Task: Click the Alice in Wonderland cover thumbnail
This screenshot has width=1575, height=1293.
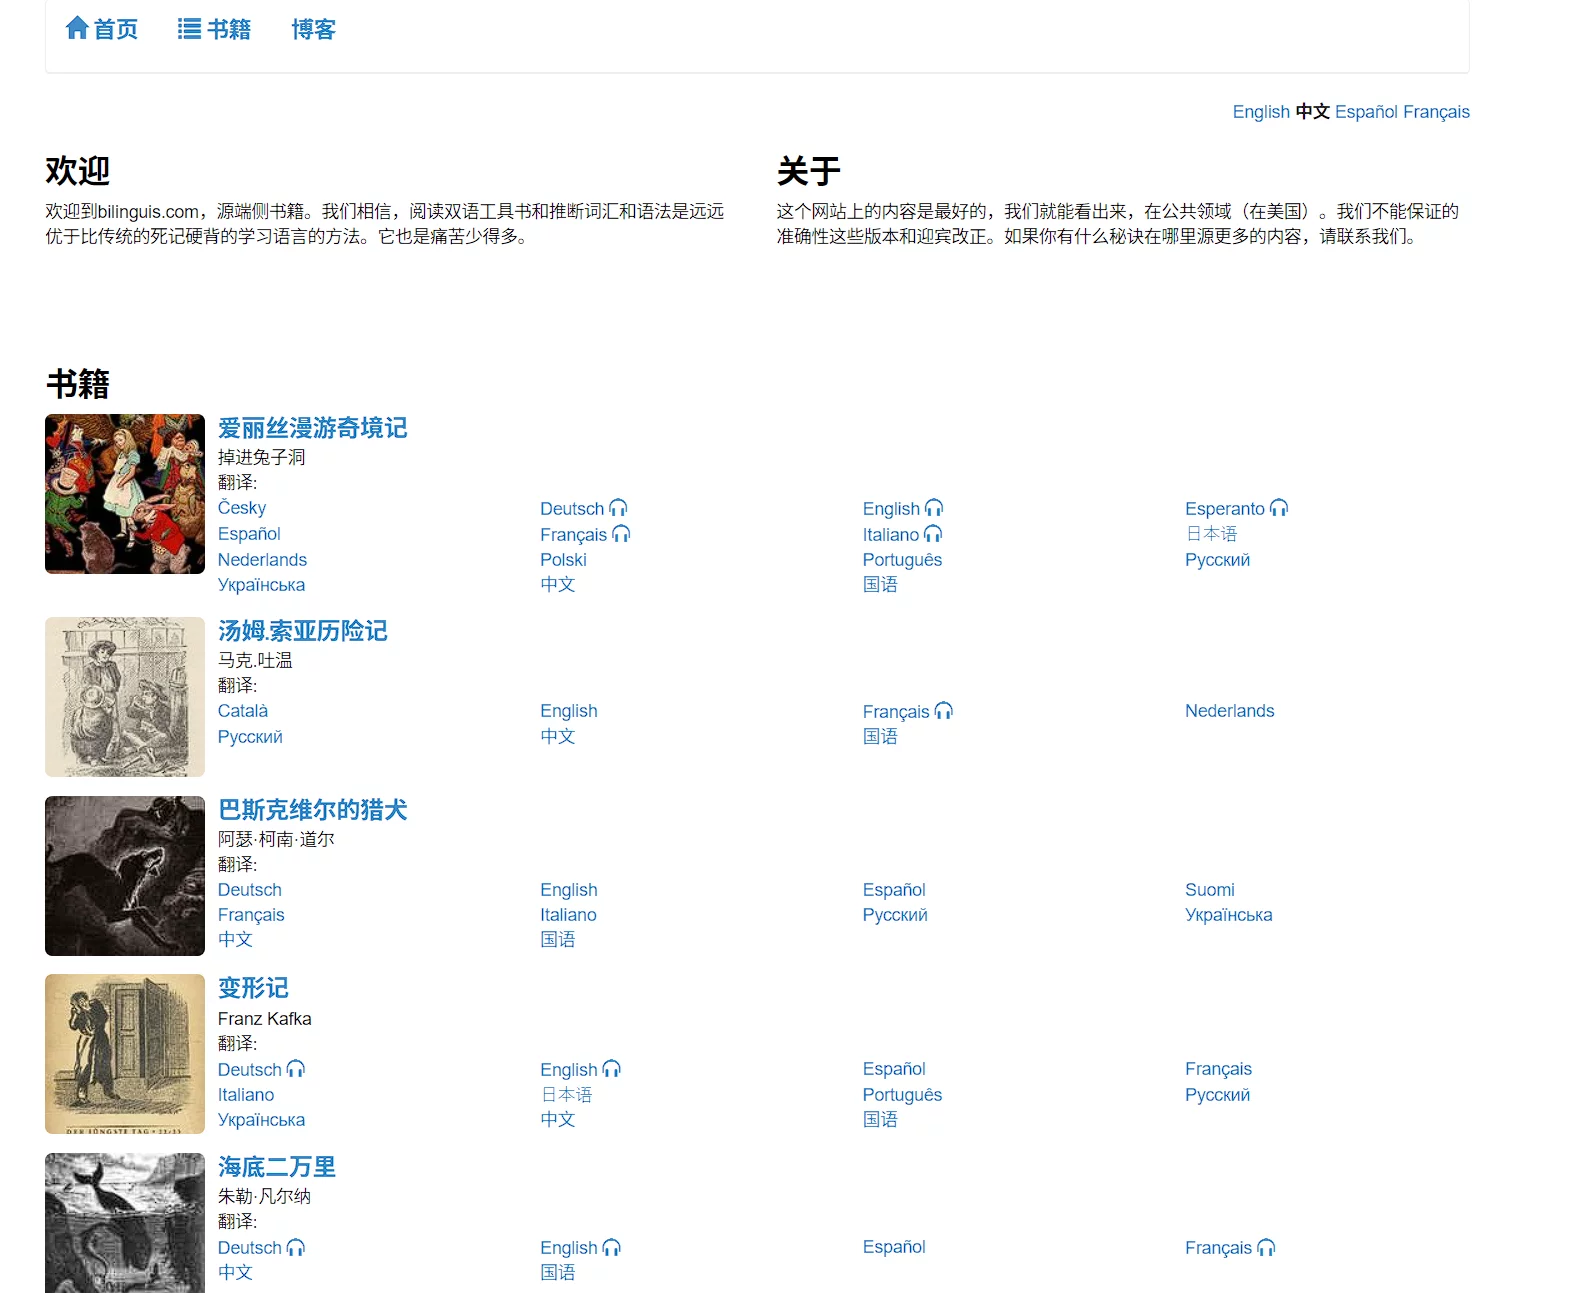Action: point(125,494)
